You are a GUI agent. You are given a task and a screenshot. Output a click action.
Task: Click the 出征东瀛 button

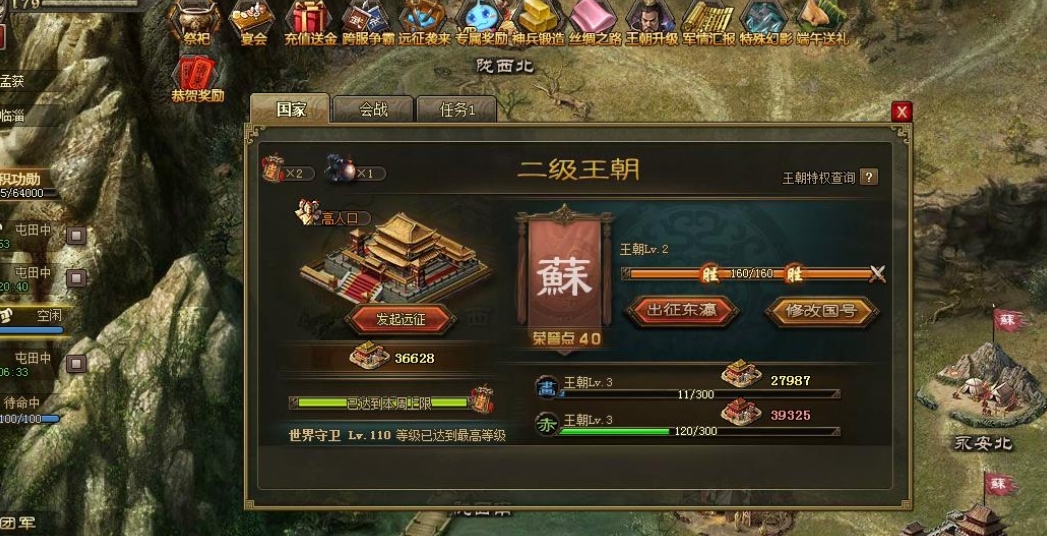(682, 310)
